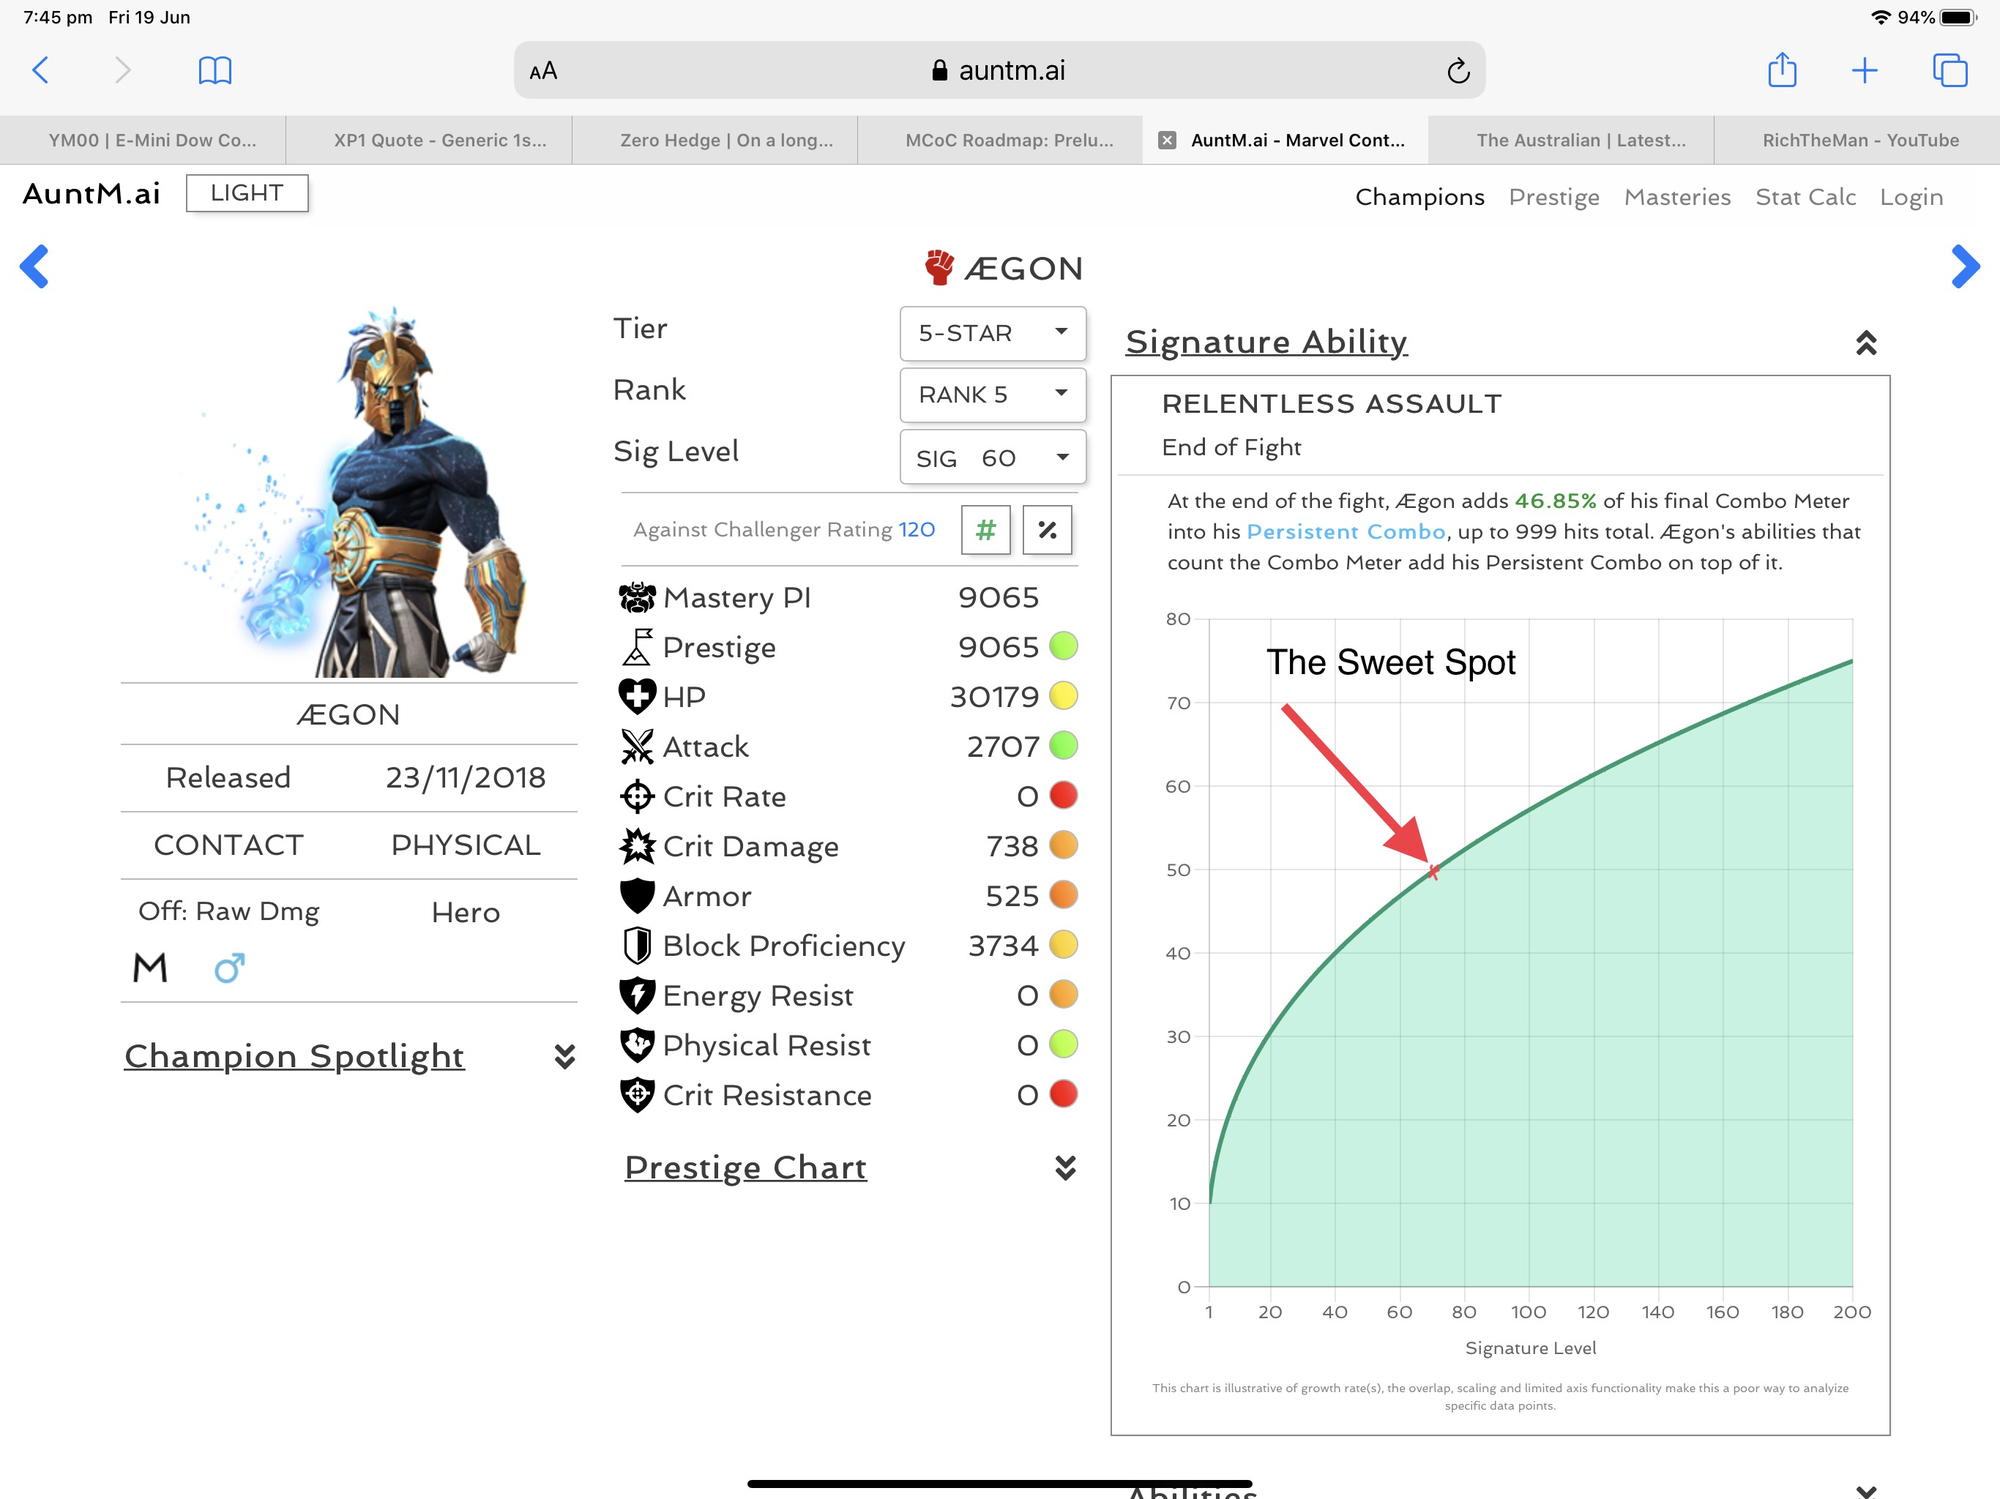2000x1499 pixels.
Task: Click Challenger Rating 120 value
Action: (916, 529)
